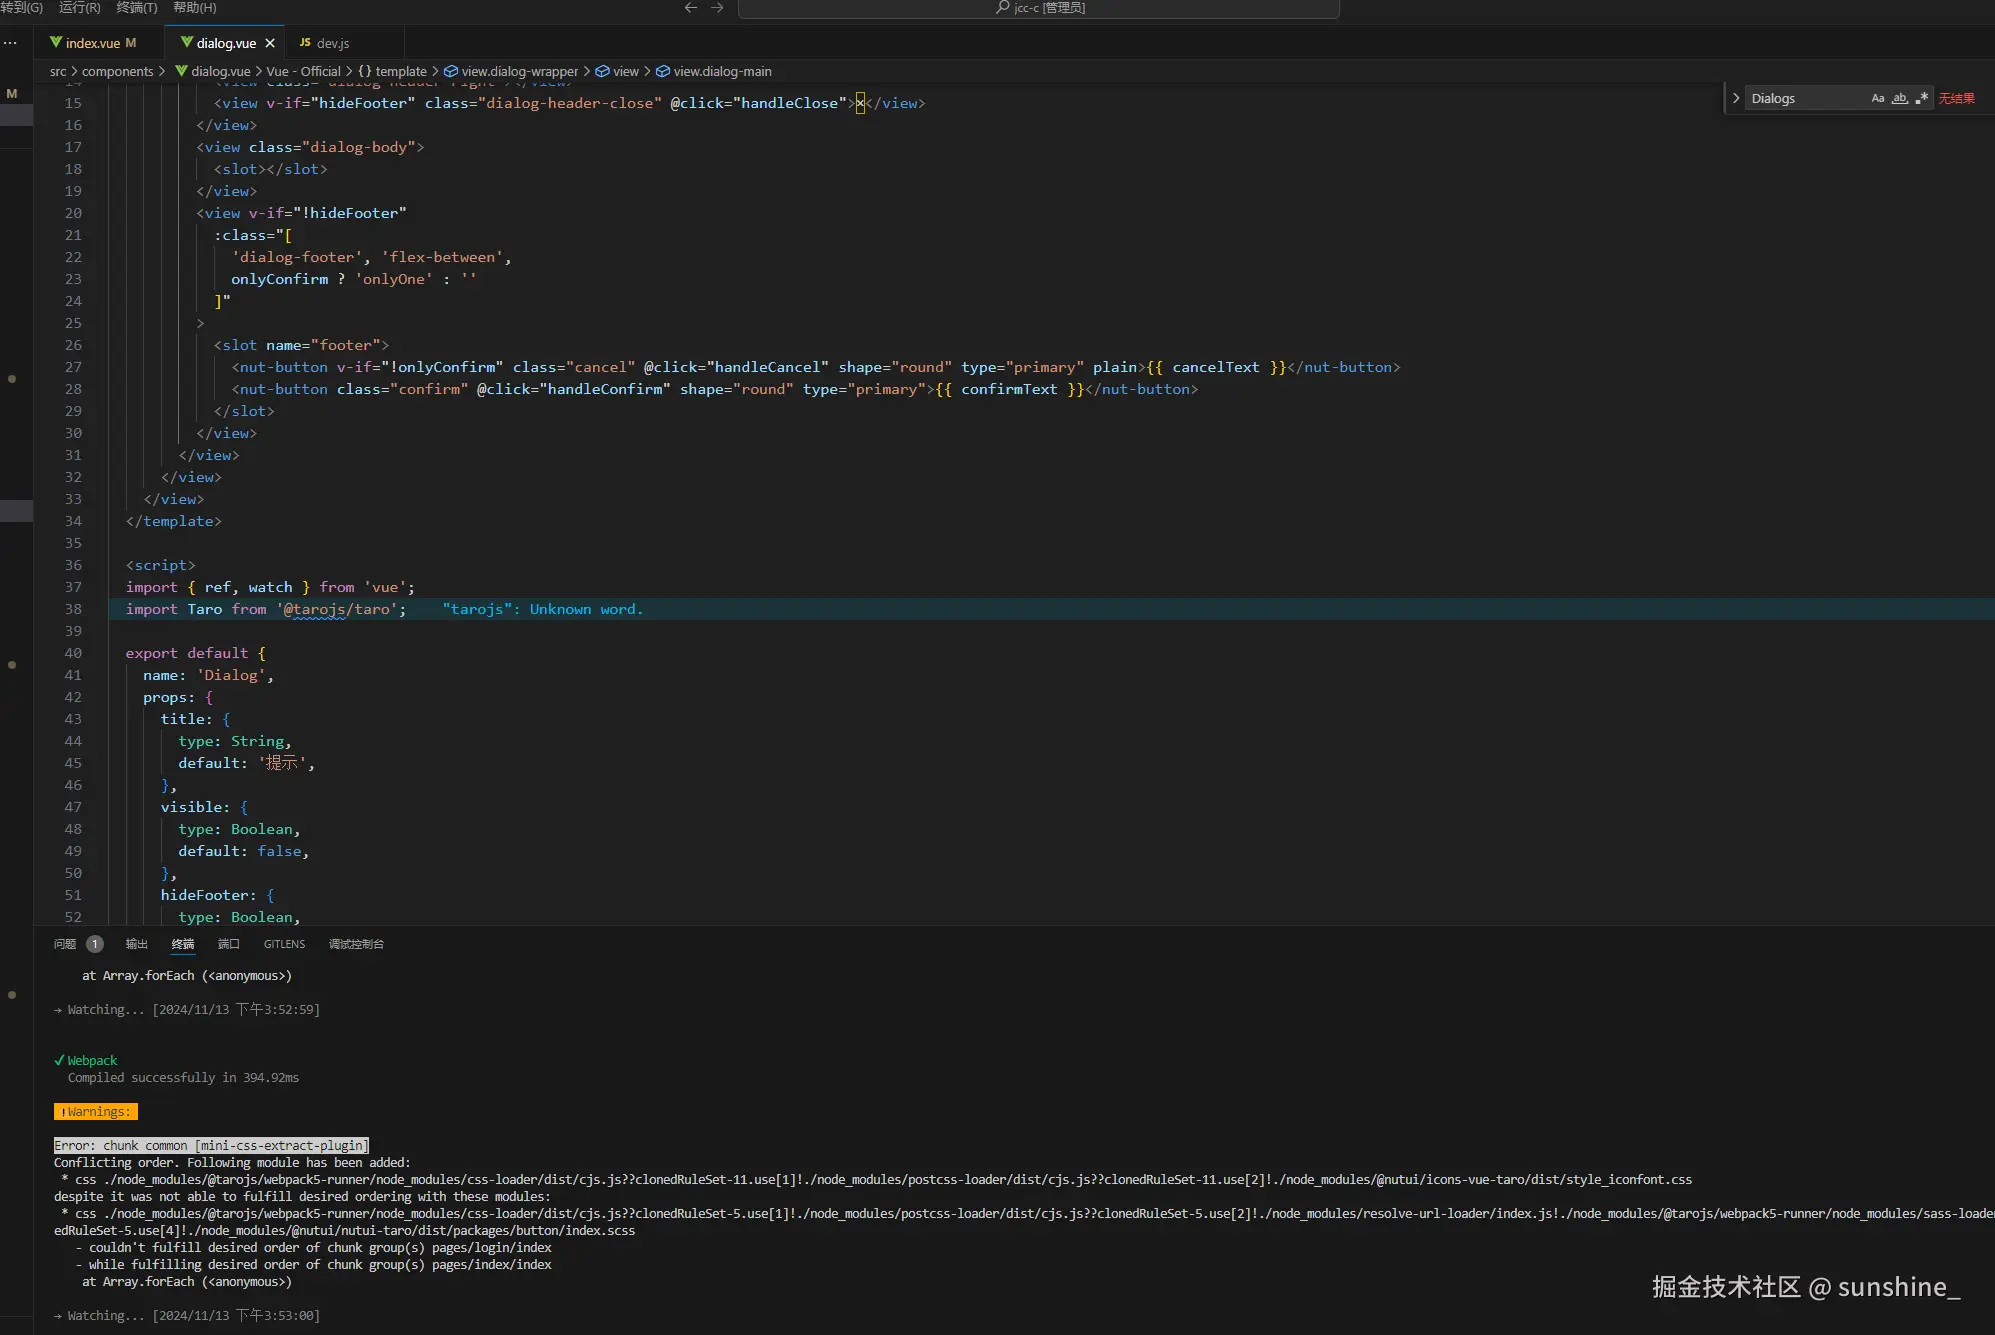This screenshot has width=1995, height=1335.
Task: Click the search icon in command center
Action: [x=1002, y=8]
